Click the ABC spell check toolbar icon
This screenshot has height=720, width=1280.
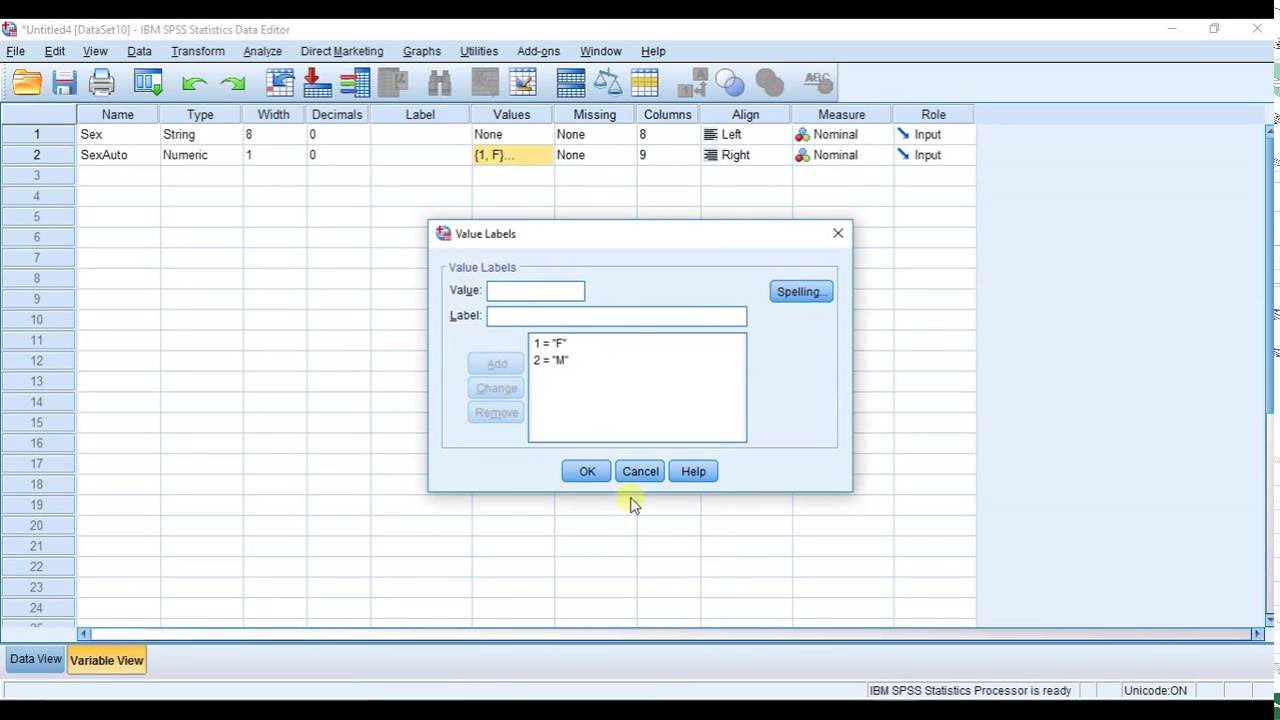[818, 82]
